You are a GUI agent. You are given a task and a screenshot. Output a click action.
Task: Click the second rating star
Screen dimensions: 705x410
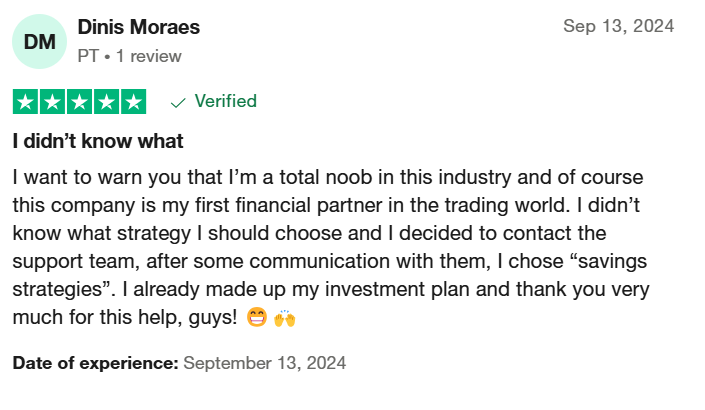pos(53,102)
